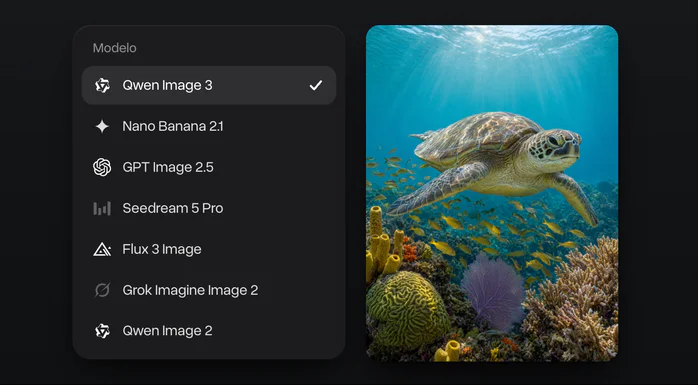Viewport: 698px width, 385px height.
Task: Click the Qwen Image 2 logo icon
Action: 102,331
